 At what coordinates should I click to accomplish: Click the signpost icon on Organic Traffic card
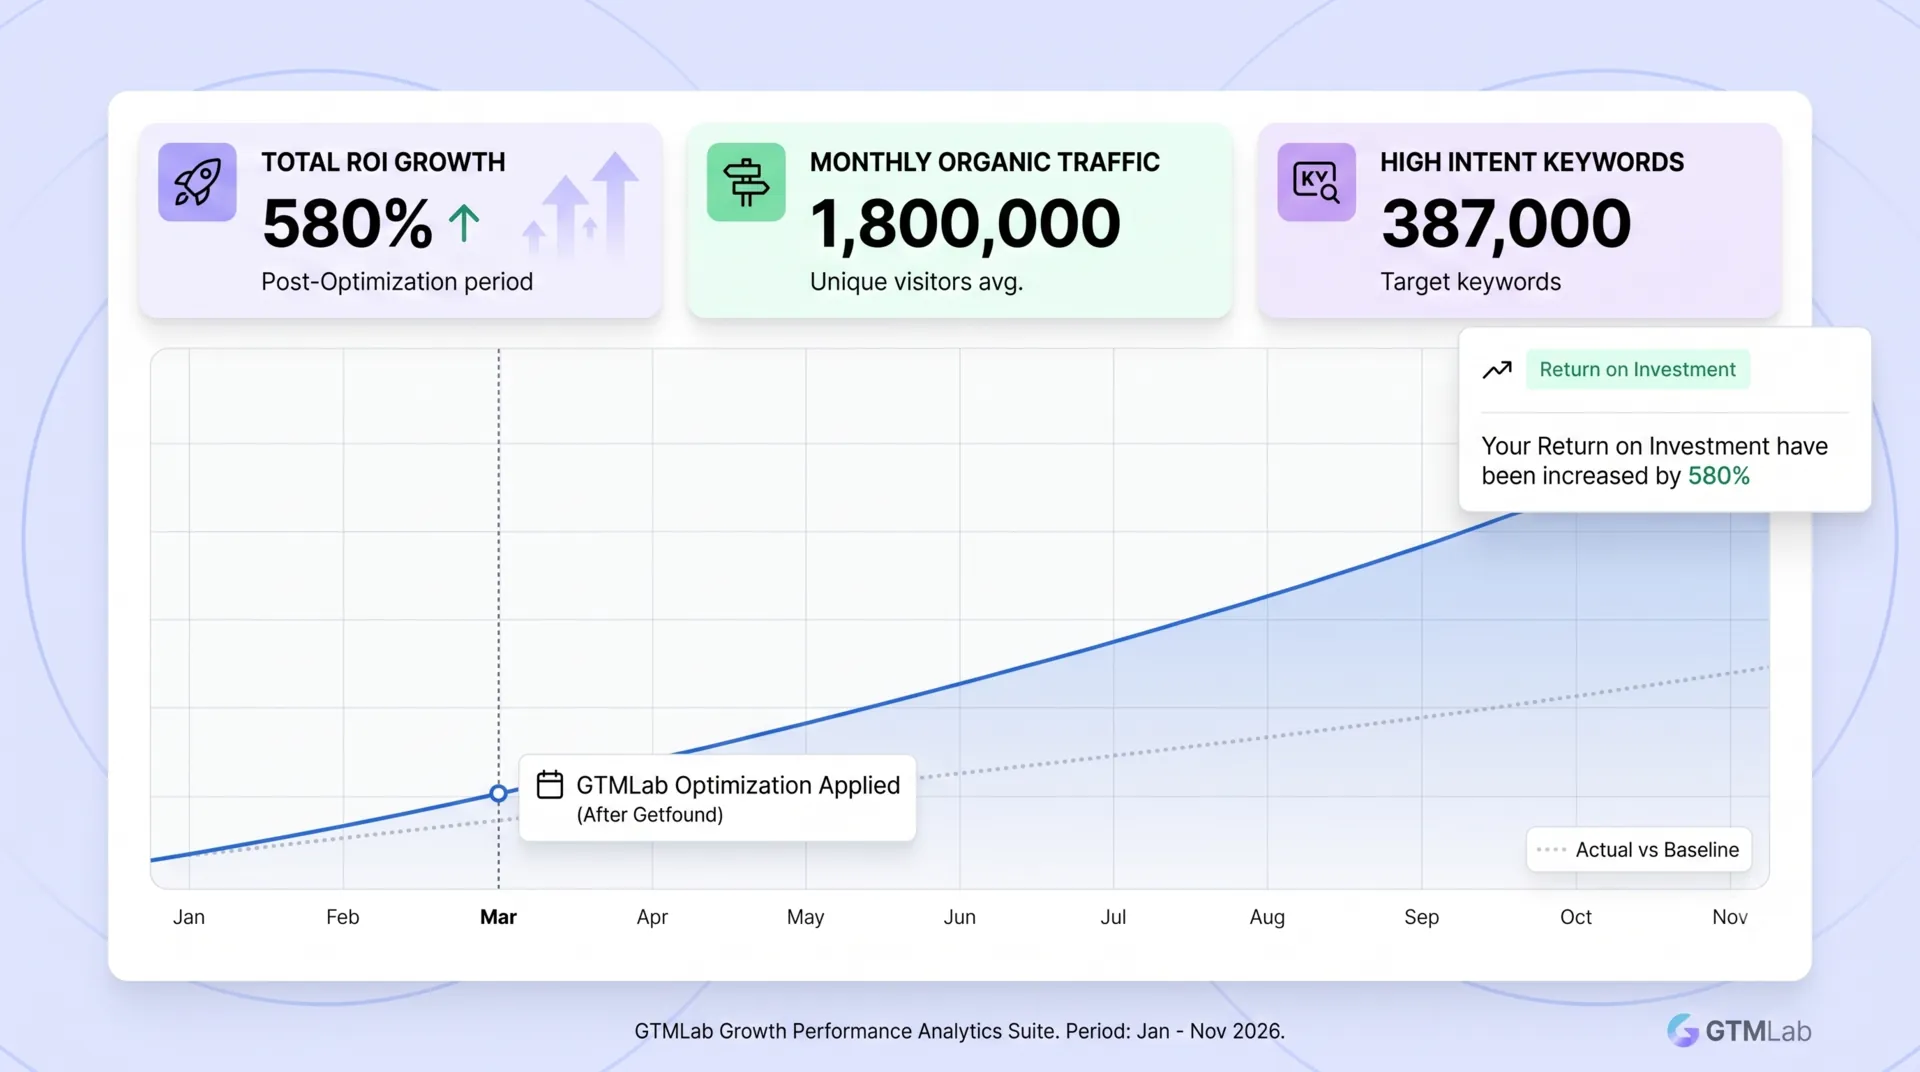[x=746, y=182]
